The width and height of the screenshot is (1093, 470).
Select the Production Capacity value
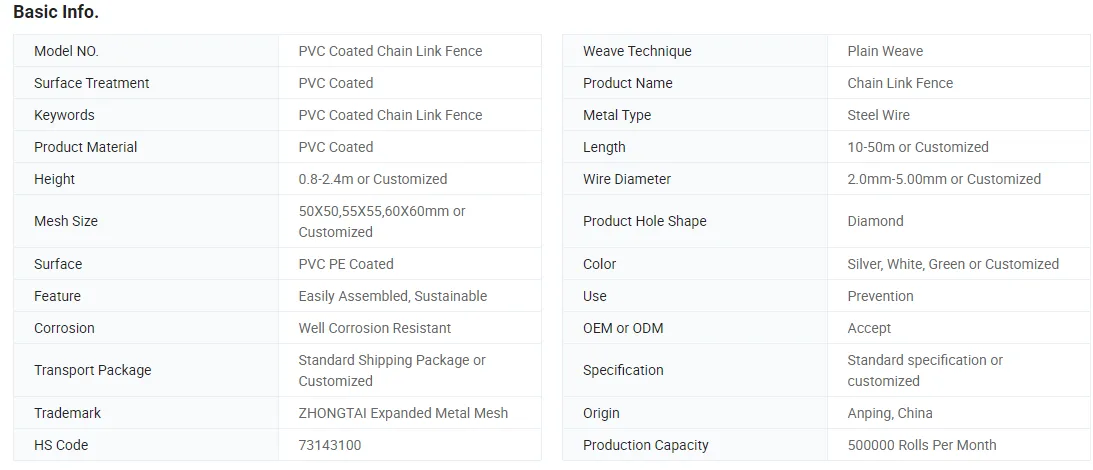922,445
